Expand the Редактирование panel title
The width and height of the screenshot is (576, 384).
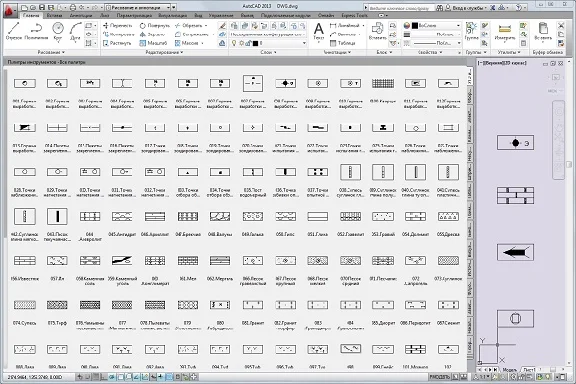pyautogui.click(x=164, y=52)
